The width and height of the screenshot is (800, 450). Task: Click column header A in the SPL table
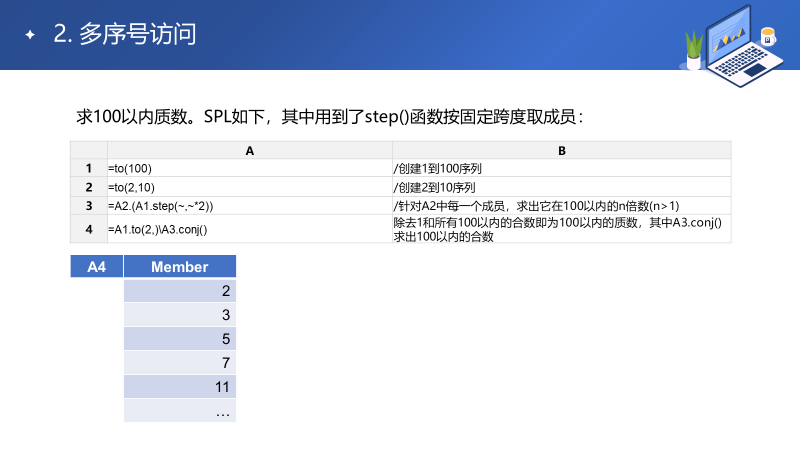249,151
